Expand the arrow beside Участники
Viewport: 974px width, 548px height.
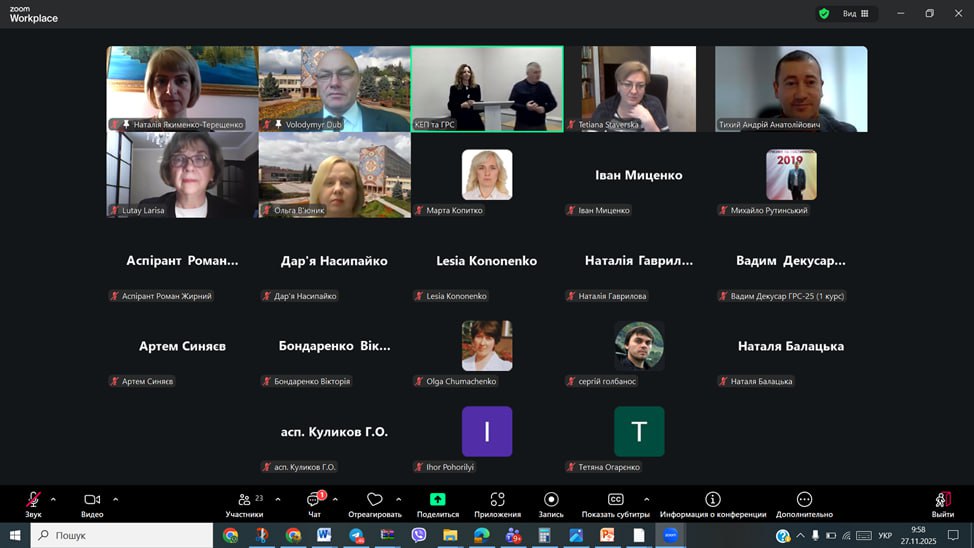click(x=277, y=499)
